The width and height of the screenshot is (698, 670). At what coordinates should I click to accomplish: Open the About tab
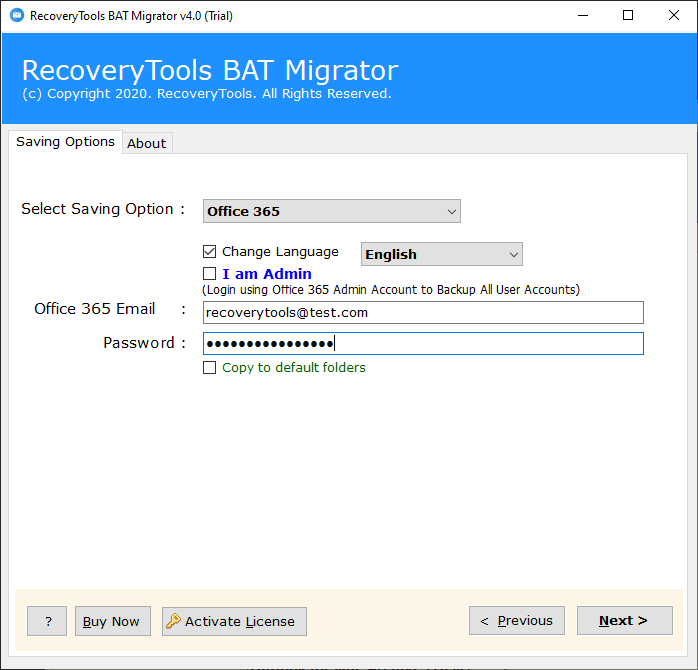[x=147, y=143]
